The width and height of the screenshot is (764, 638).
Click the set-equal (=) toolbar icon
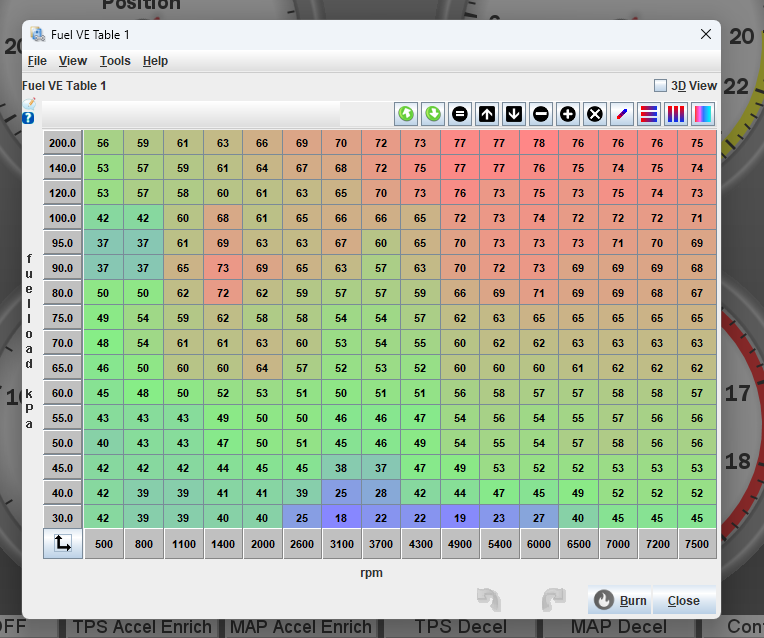460,114
